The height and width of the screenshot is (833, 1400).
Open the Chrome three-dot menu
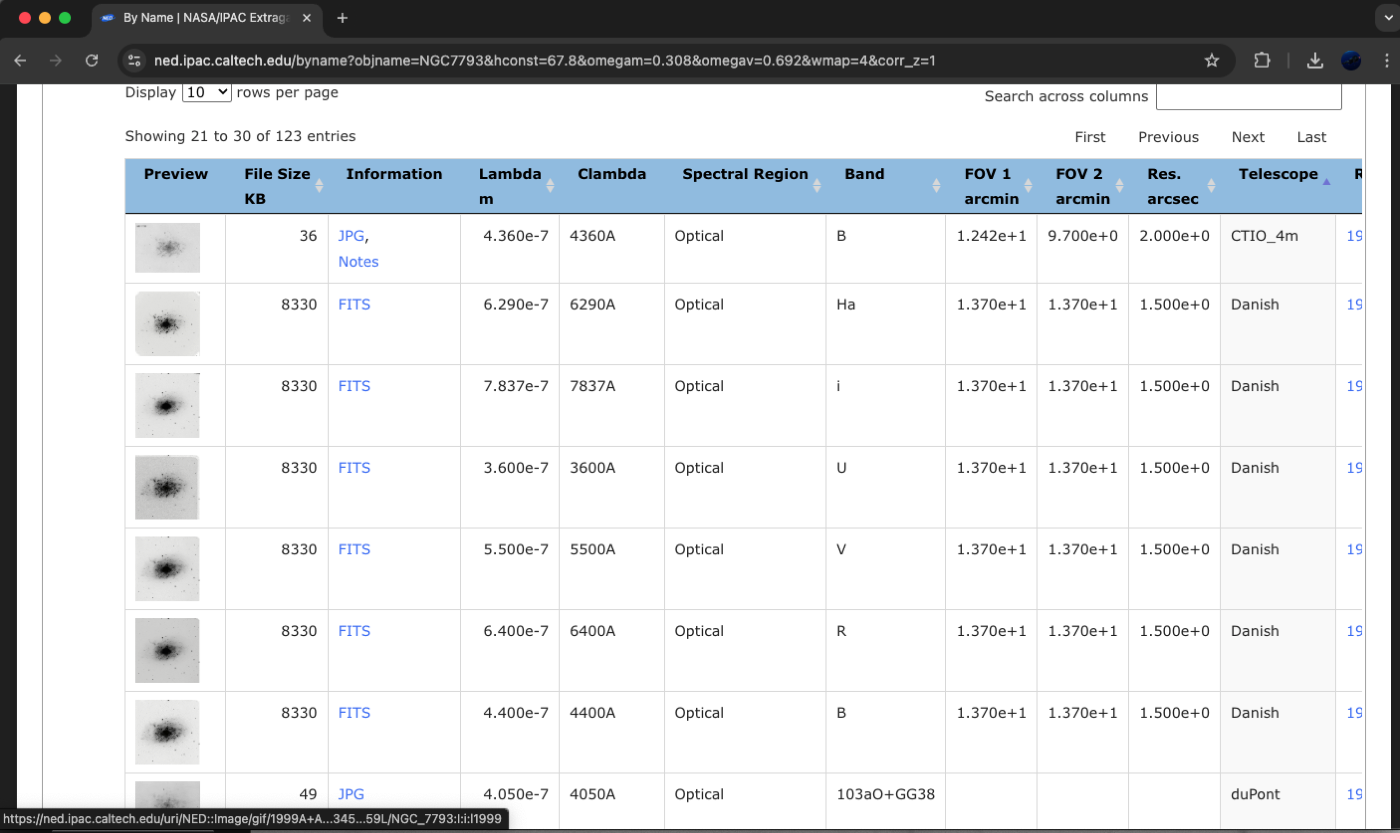[x=1385, y=61]
